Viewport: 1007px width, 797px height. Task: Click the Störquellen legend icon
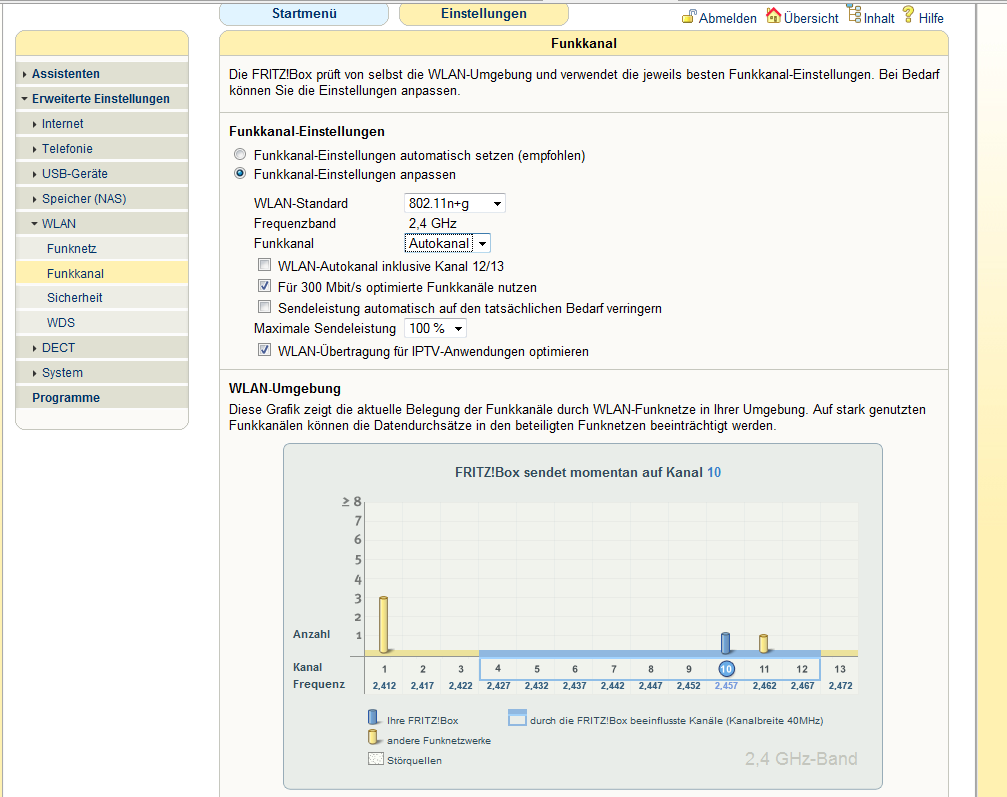point(376,759)
